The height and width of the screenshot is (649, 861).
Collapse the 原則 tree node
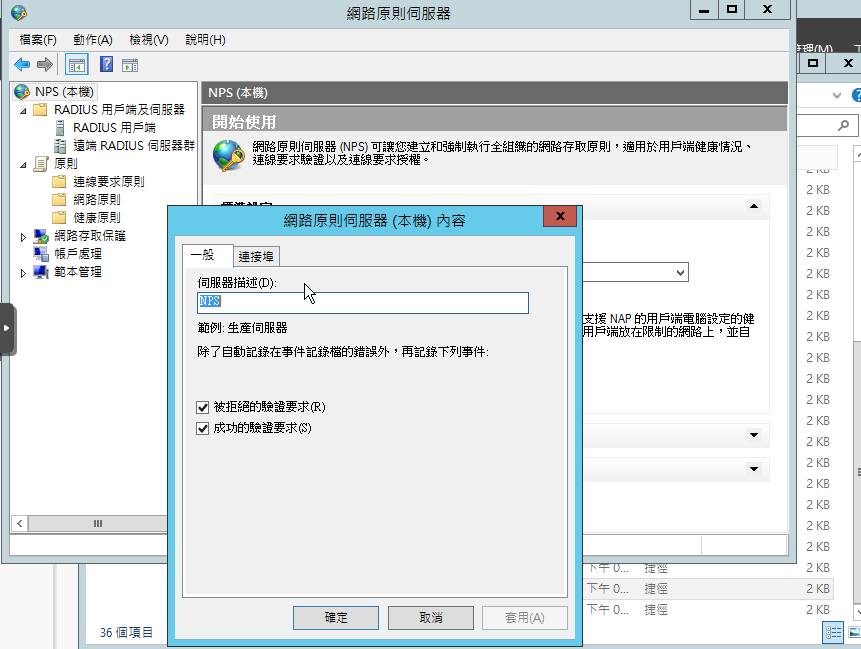tap(24, 164)
